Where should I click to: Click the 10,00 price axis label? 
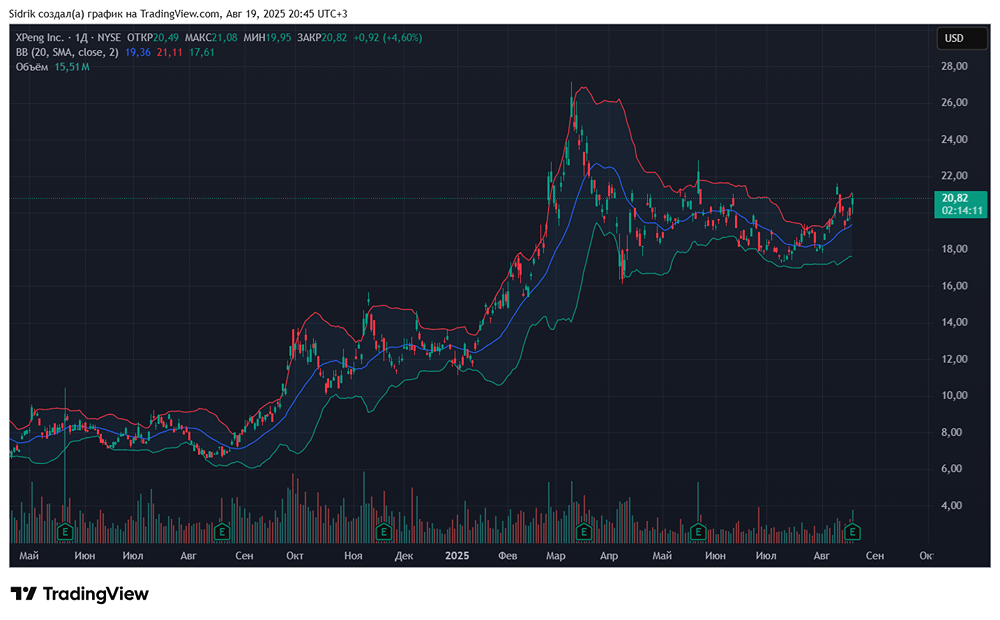[x=954, y=395]
